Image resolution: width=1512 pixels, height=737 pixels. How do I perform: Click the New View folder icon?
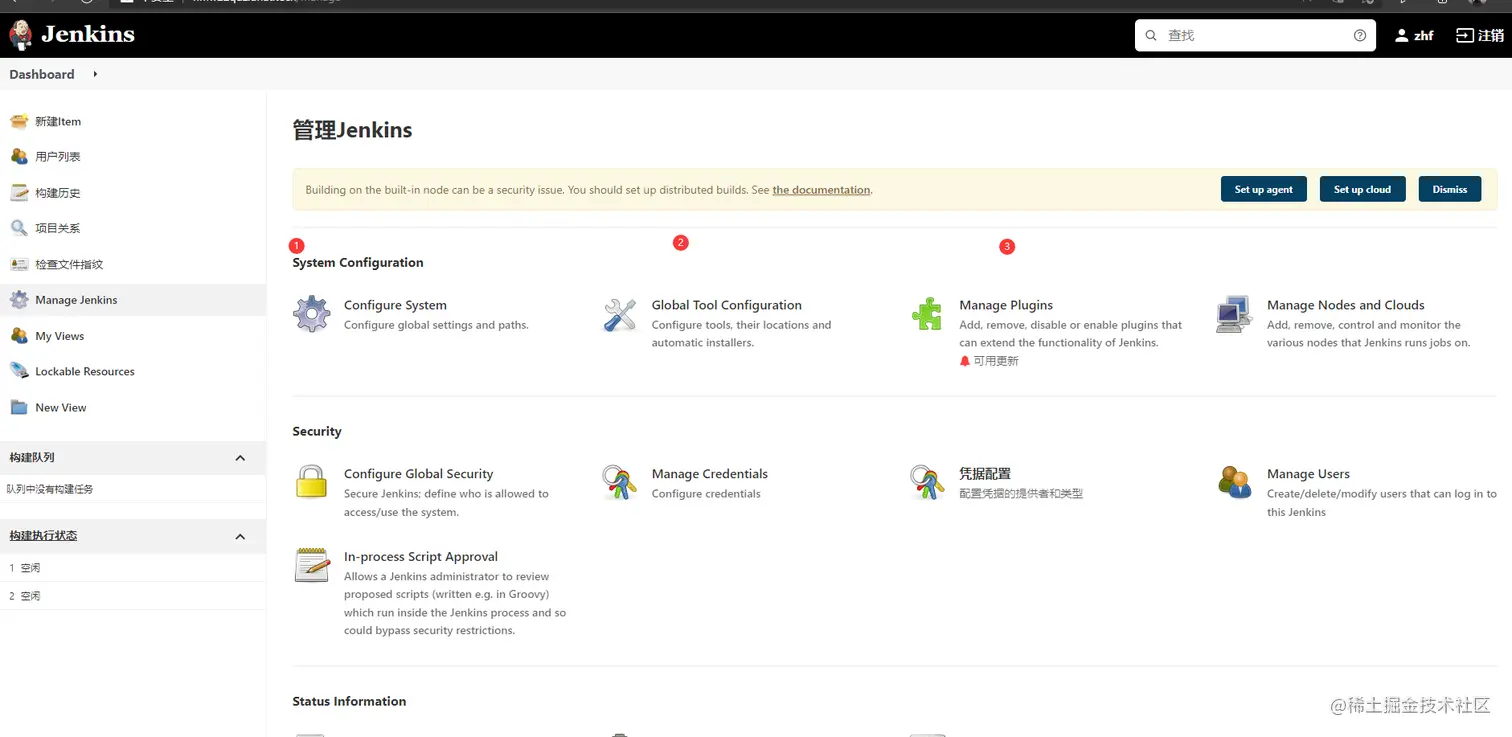coord(19,407)
